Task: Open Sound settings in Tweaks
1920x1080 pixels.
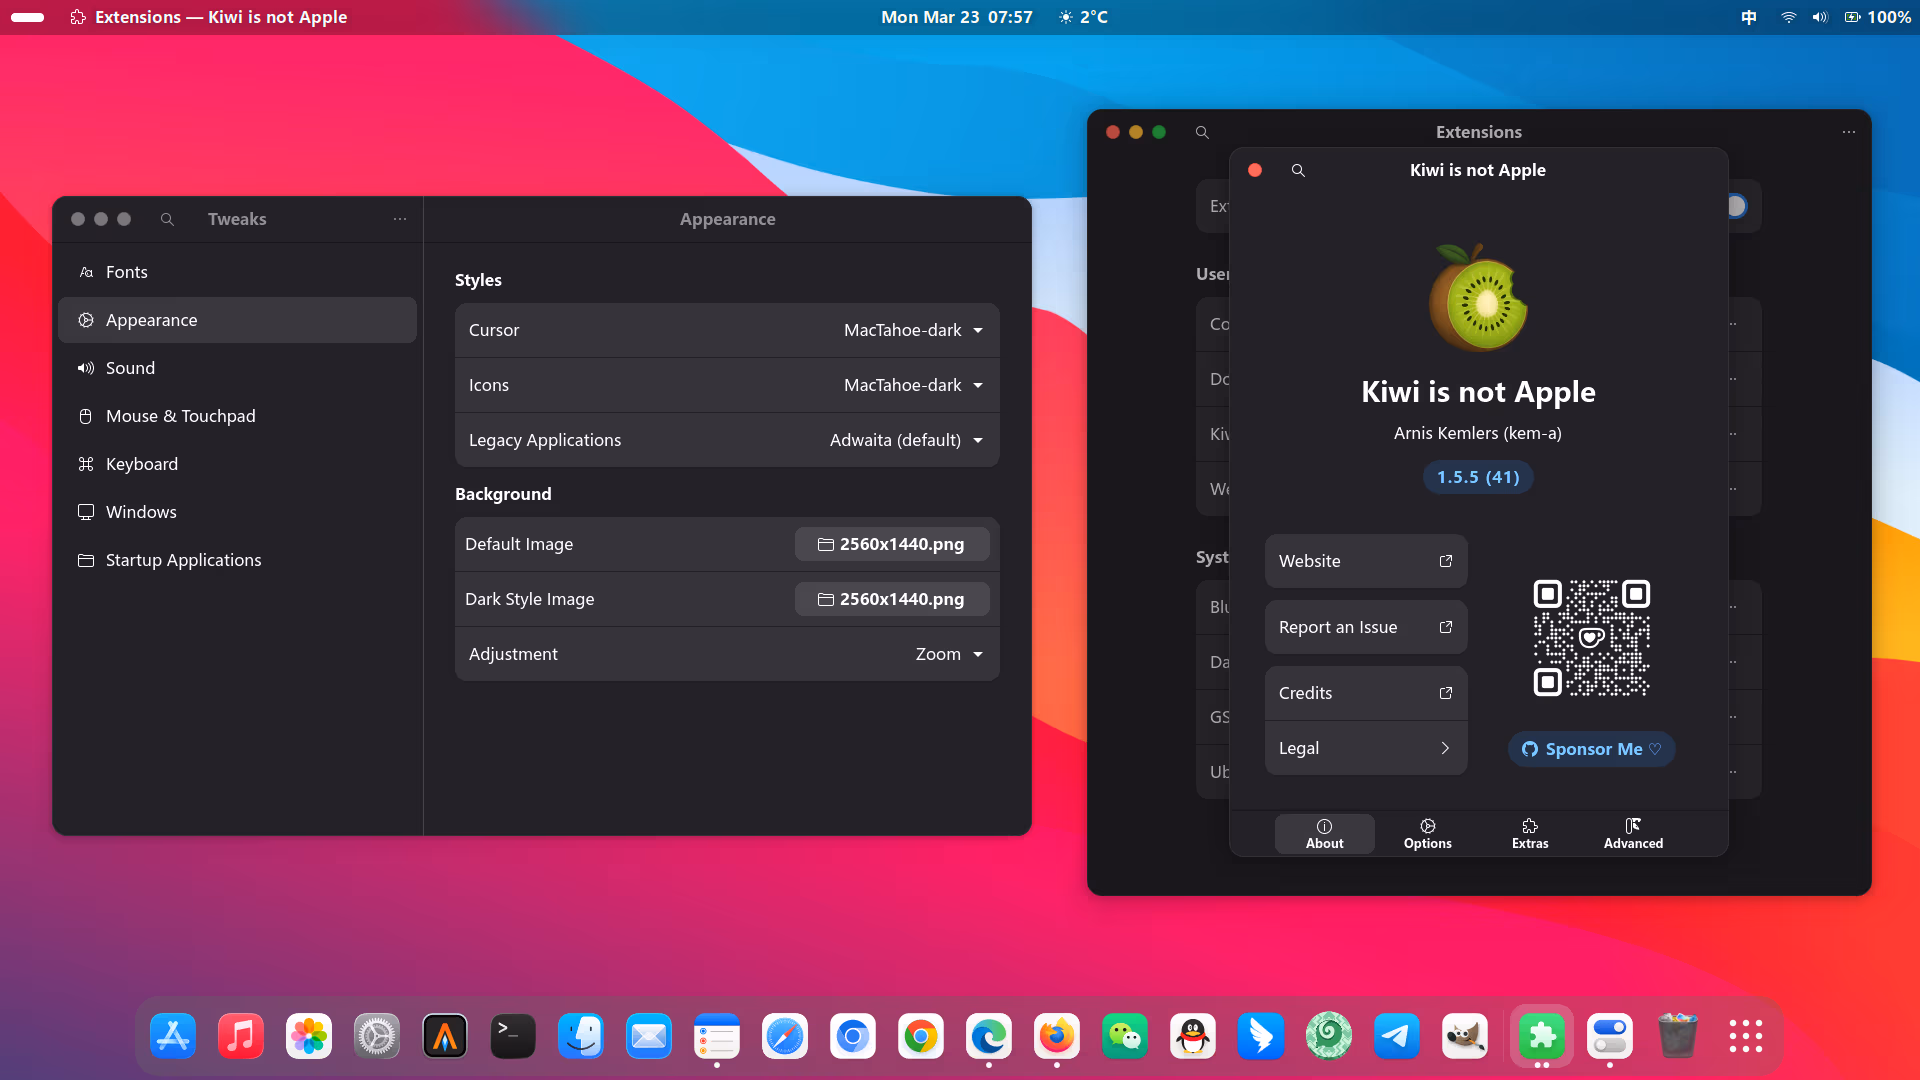Action: (237, 368)
